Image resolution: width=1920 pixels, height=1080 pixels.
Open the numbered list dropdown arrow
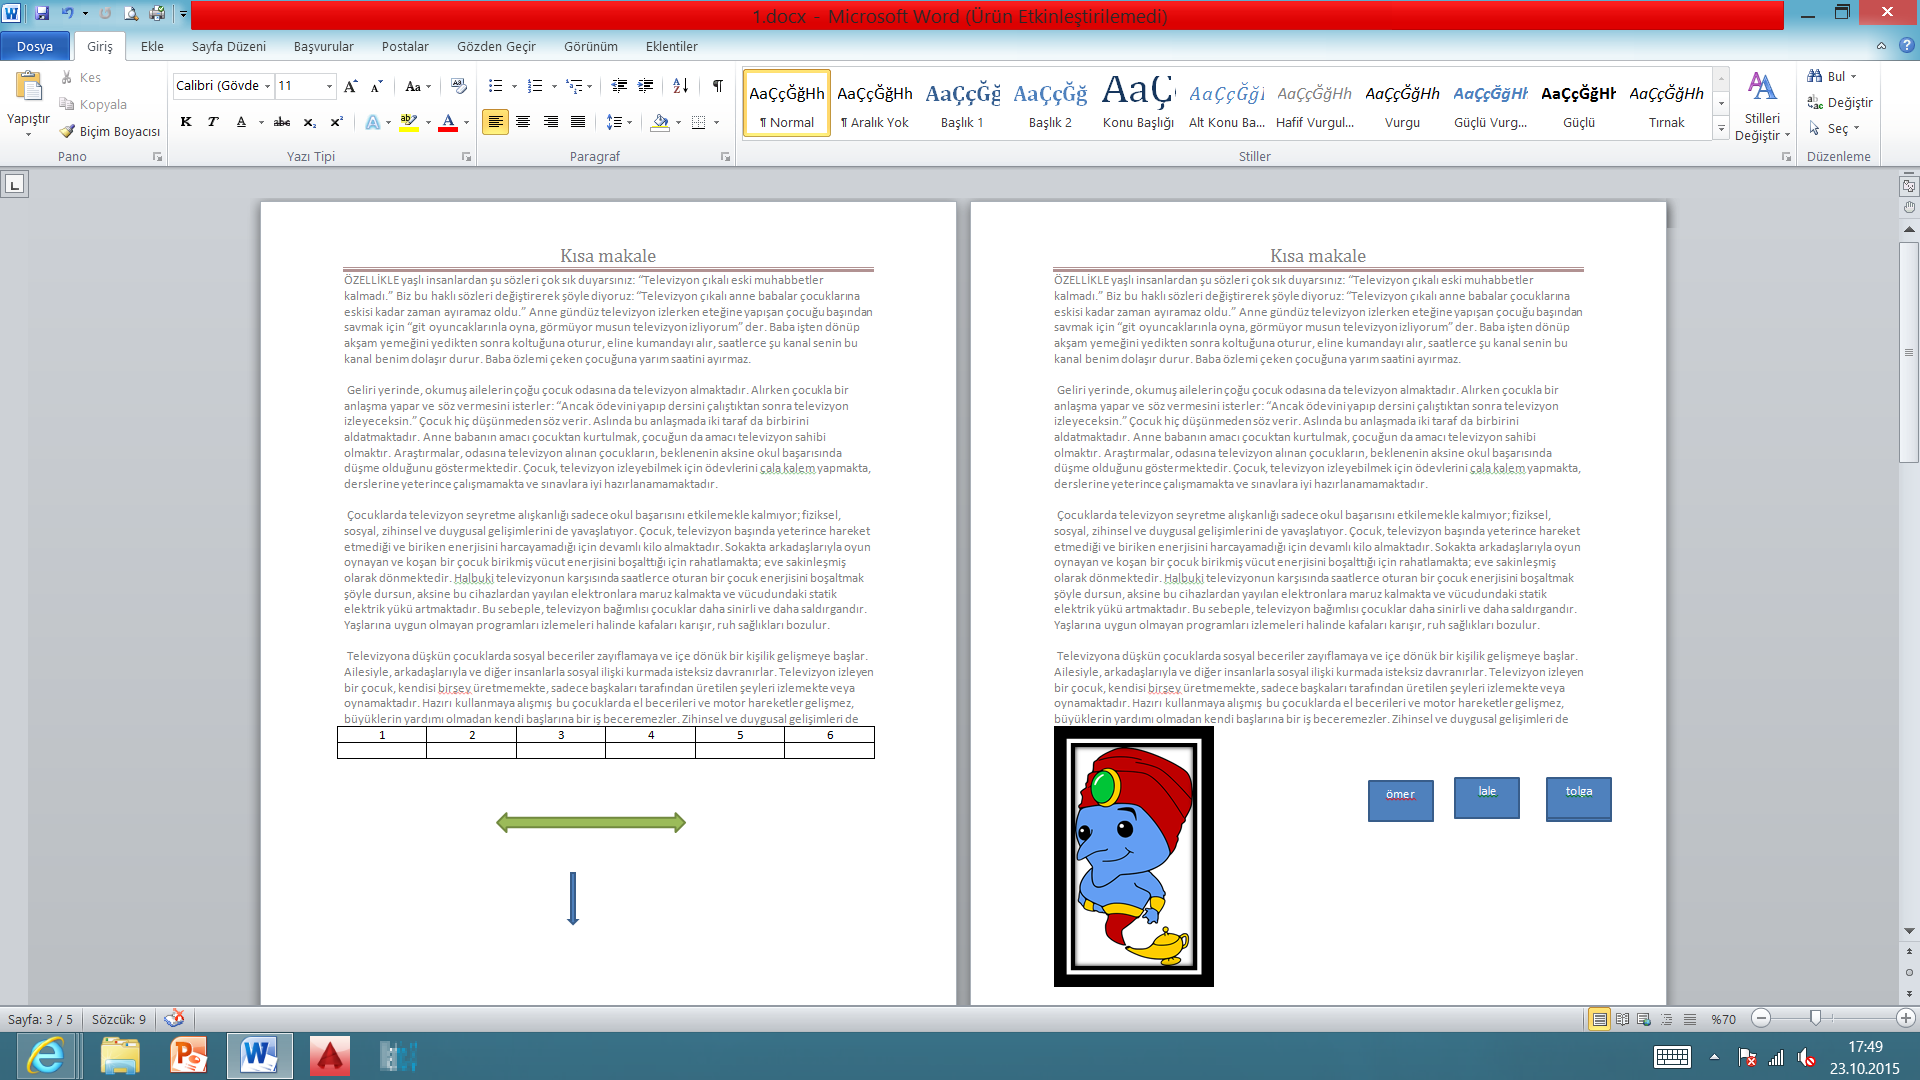tap(554, 86)
